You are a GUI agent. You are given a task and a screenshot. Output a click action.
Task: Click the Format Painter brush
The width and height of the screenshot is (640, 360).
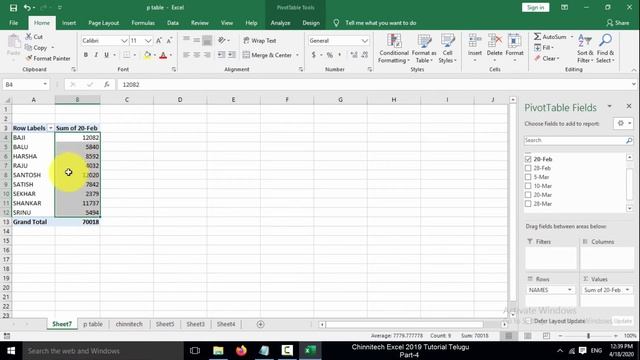(x=29, y=58)
